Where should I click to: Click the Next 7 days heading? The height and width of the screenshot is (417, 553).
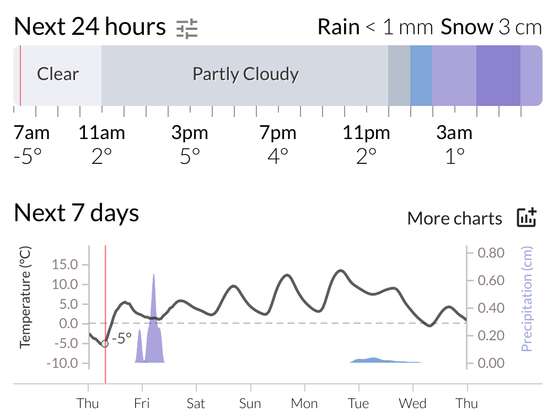(x=77, y=213)
